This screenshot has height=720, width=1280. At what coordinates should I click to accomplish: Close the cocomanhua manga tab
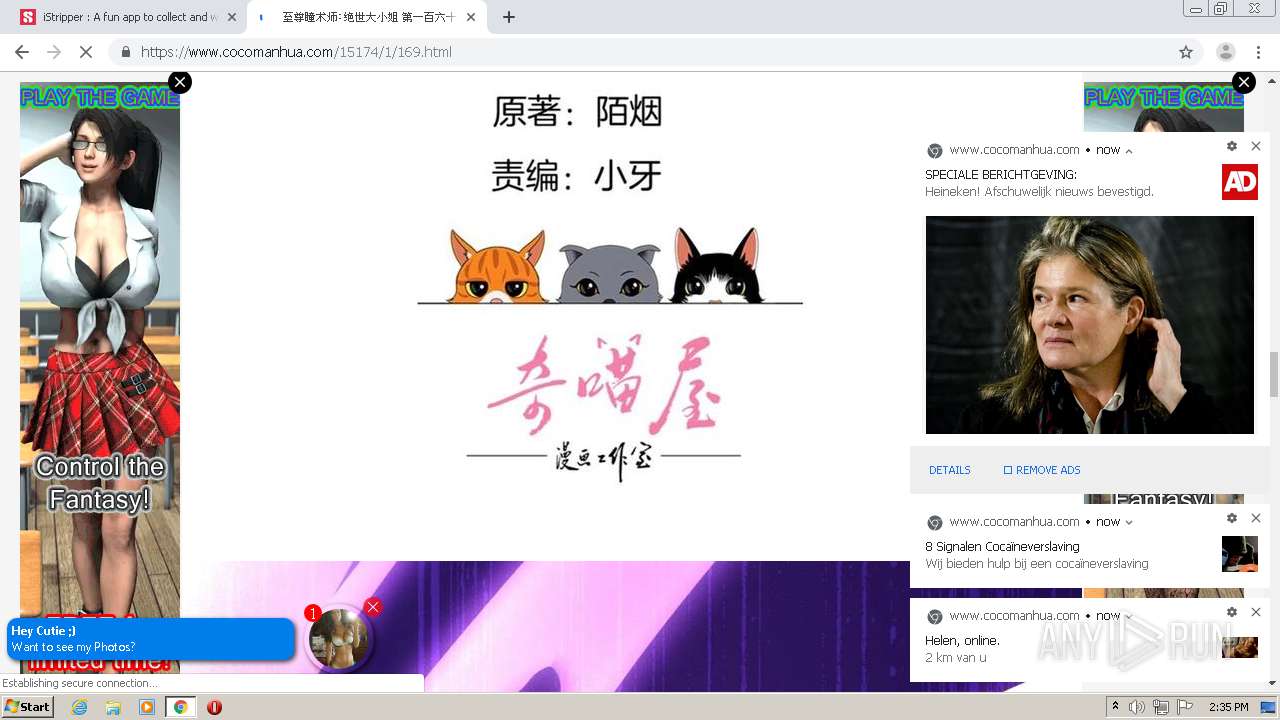(471, 17)
